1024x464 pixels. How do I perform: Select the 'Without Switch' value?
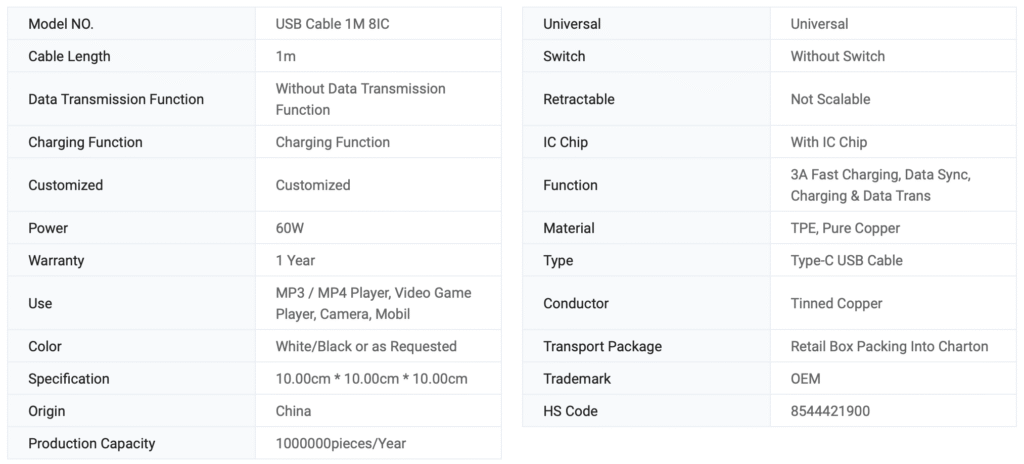tap(837, 56)
